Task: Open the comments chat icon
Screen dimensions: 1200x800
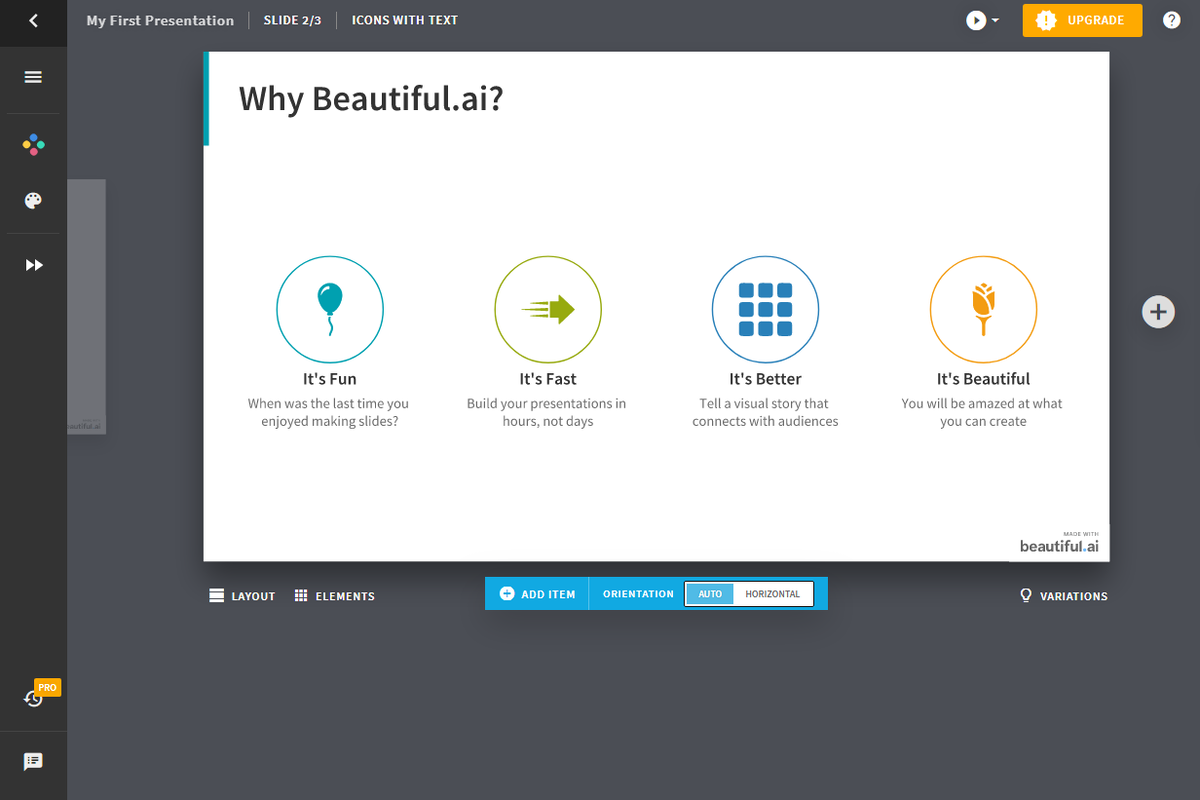Action: pyautogui.click(x=33, y=761)
